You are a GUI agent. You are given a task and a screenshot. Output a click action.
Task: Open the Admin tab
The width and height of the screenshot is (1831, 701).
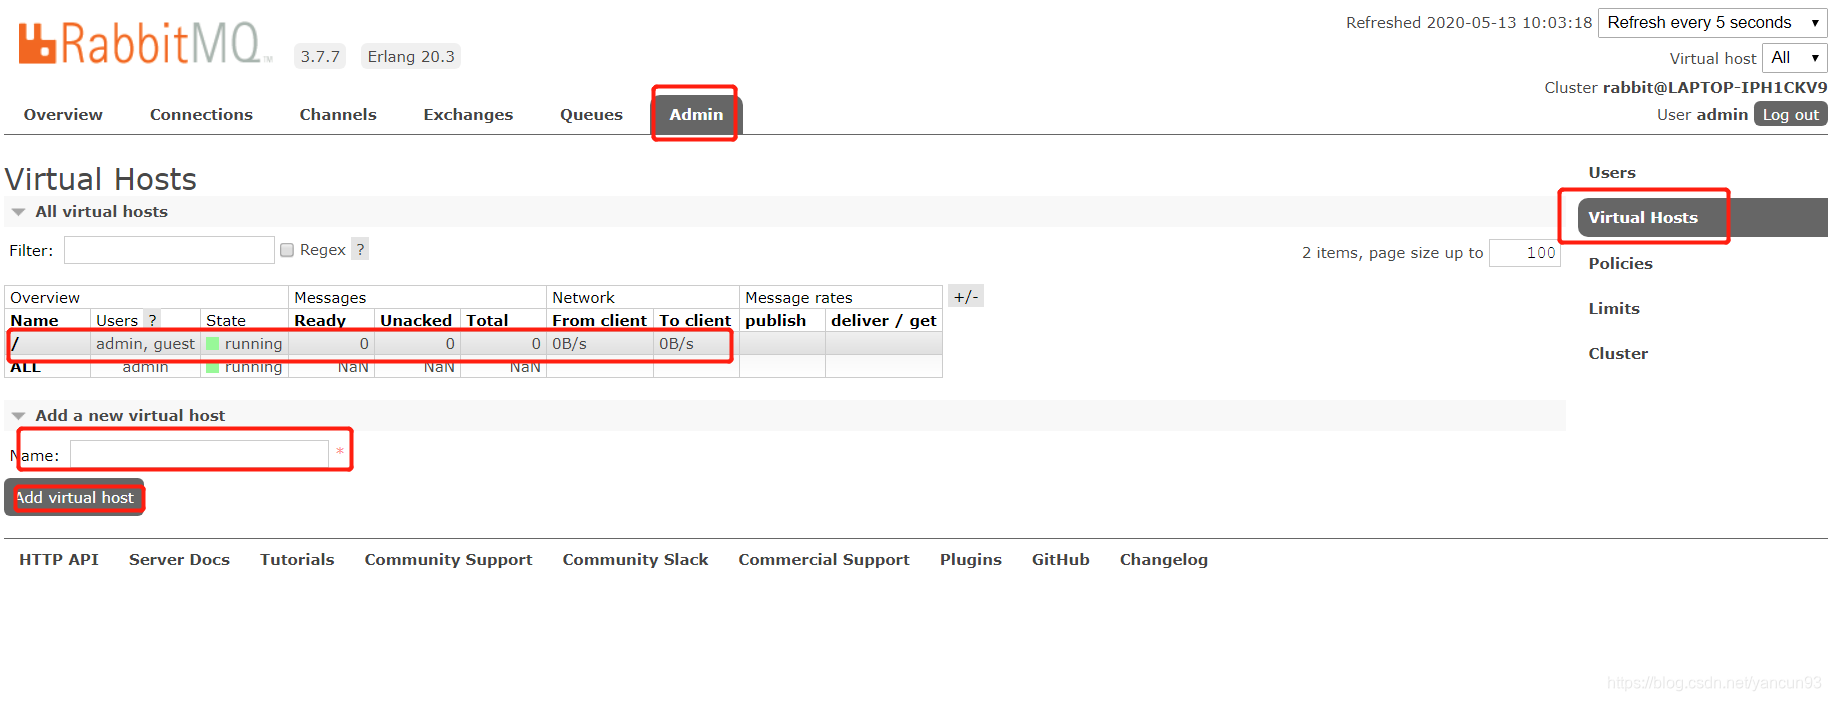696,114
